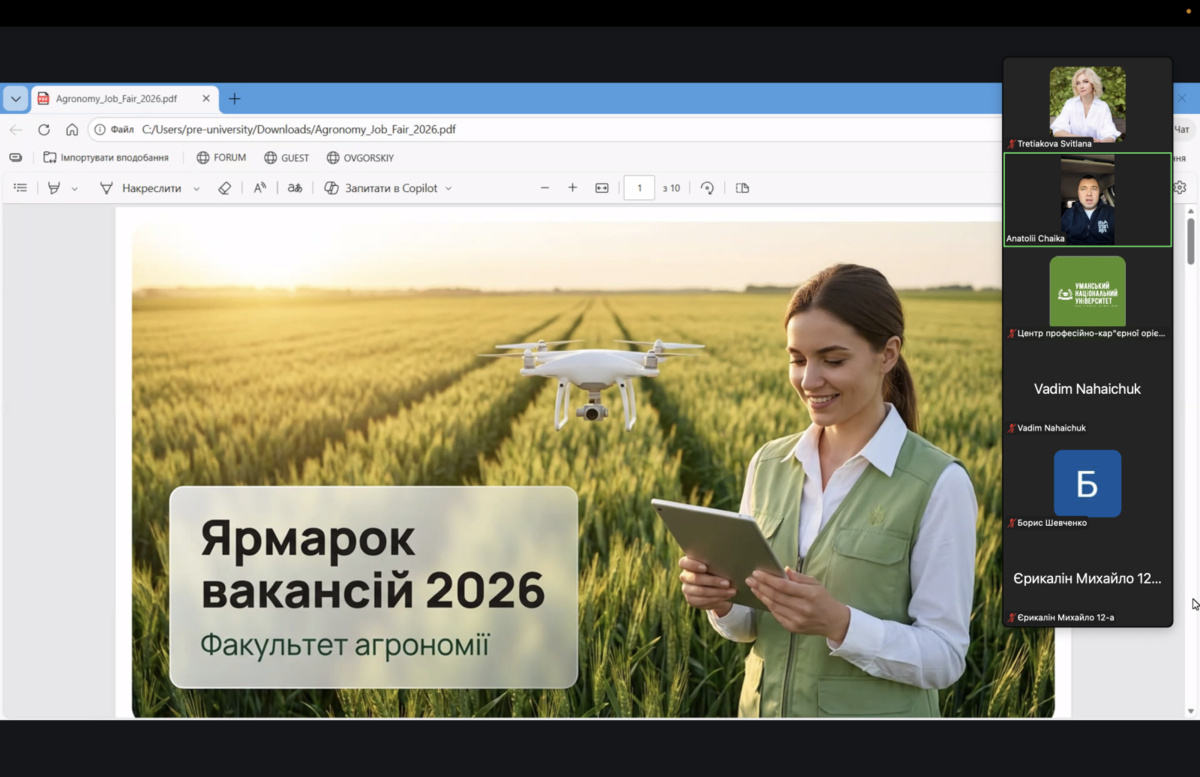
Task: Click Імпортувати вподобання in bookmarks bar
Action: pyautogui.click(x=106, y=158)
